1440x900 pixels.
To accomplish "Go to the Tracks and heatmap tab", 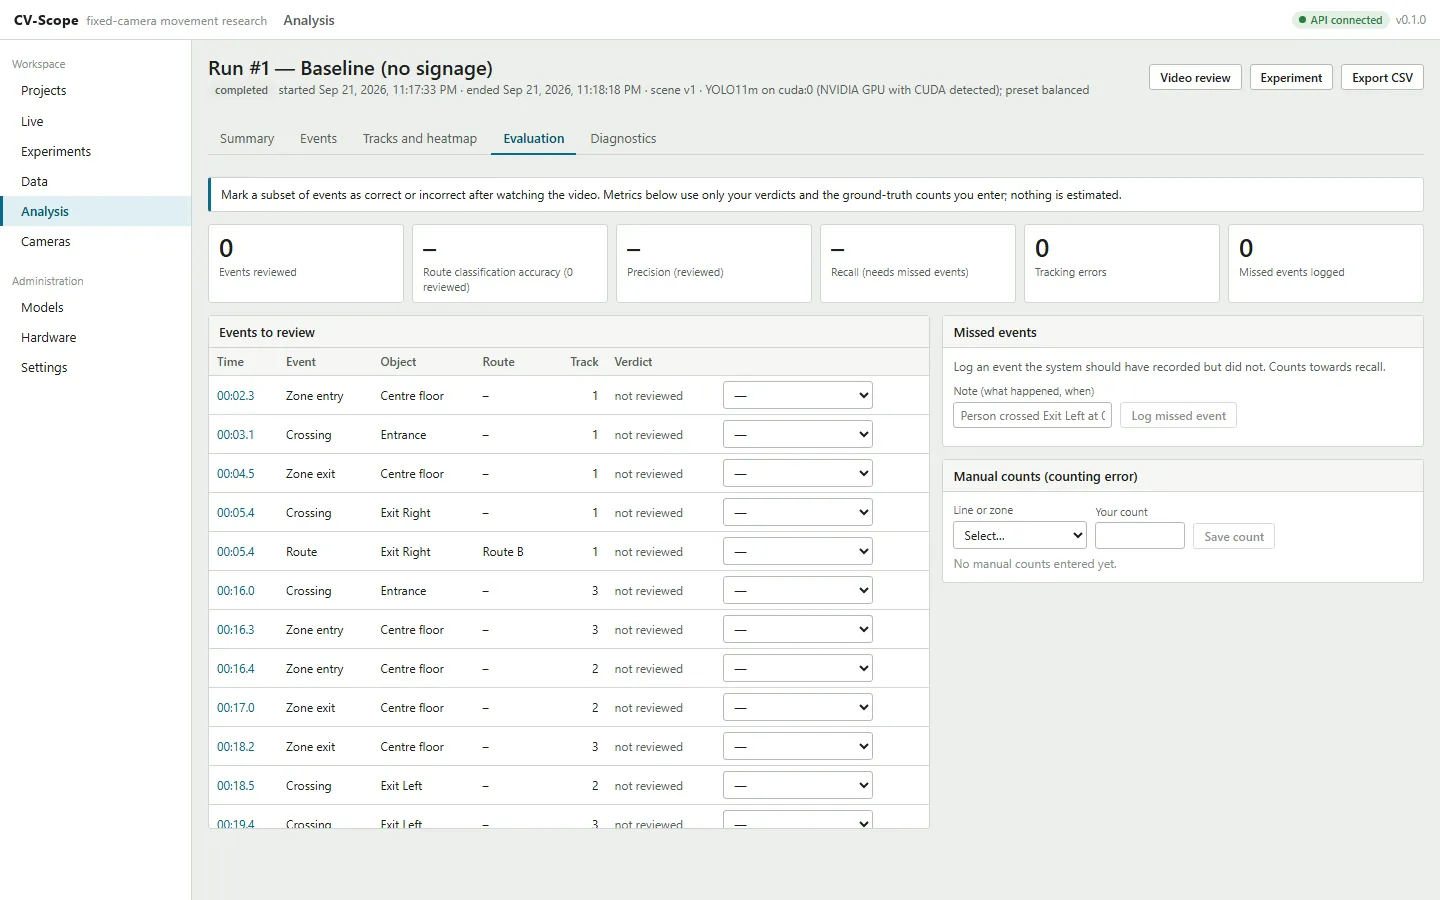I will pos(420,139).
